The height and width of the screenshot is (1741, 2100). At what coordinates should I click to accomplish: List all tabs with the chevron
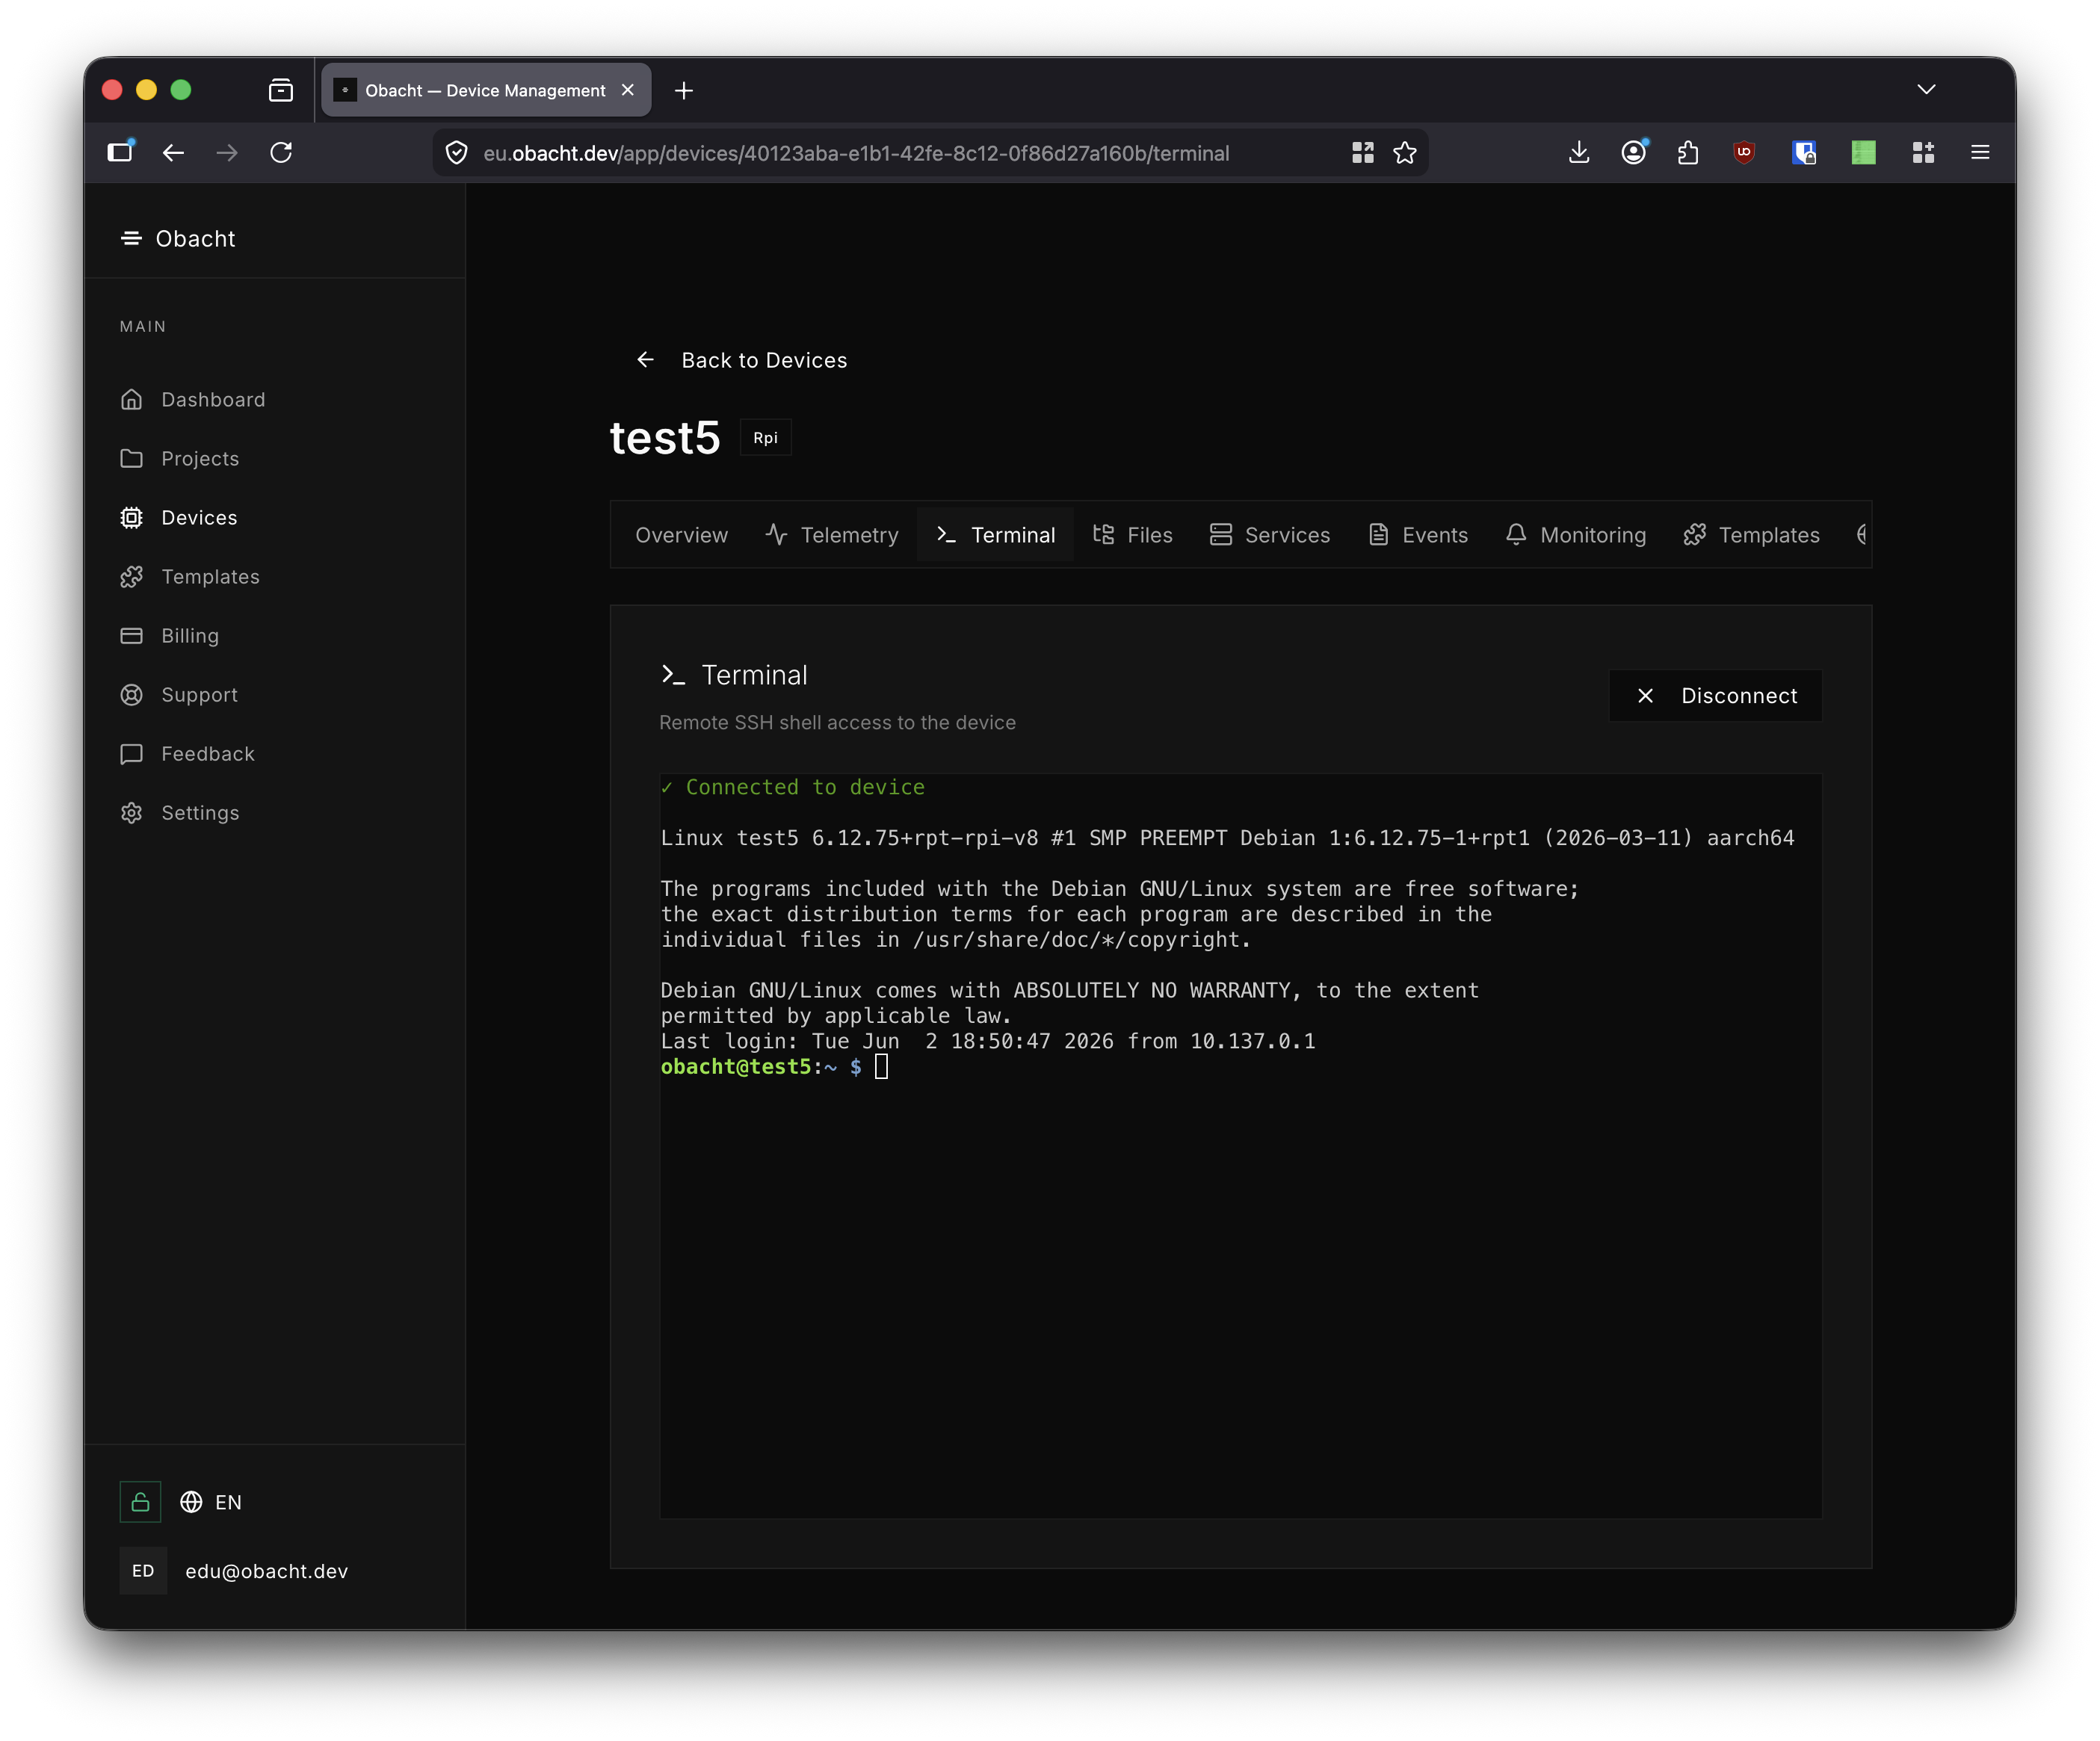[1926, 90]
